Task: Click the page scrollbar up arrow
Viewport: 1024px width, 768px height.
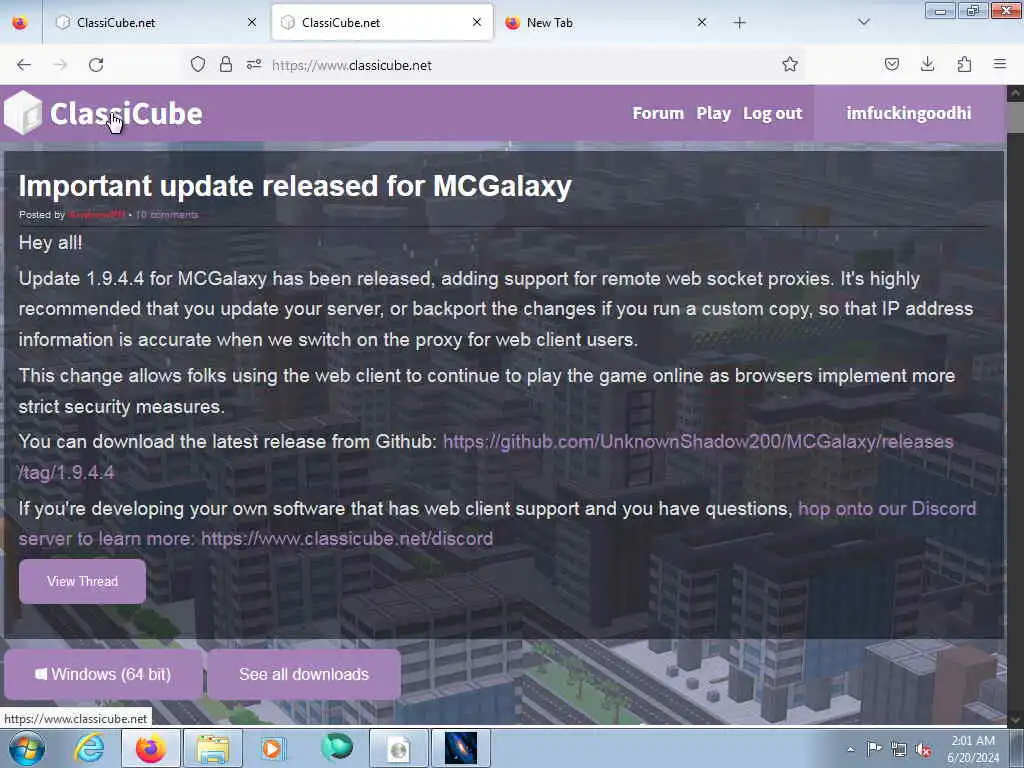Action: 1015,93
